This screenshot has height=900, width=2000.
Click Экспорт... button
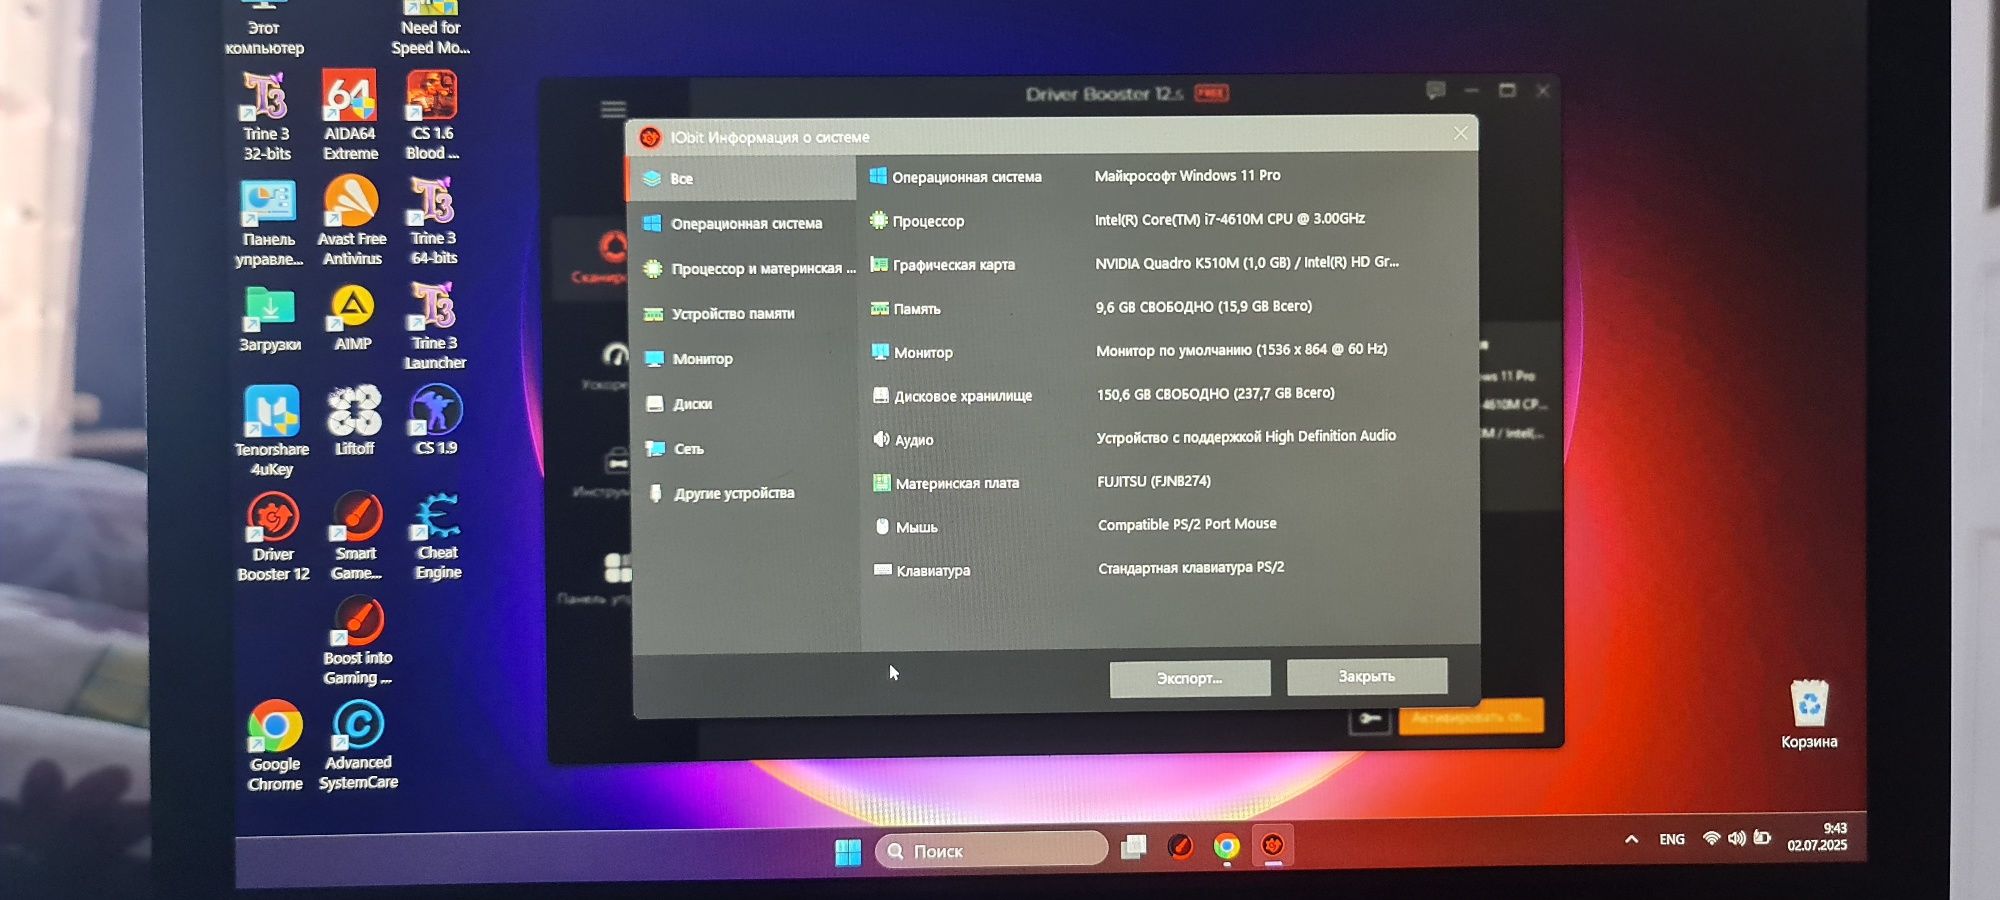click(1190, 678)
